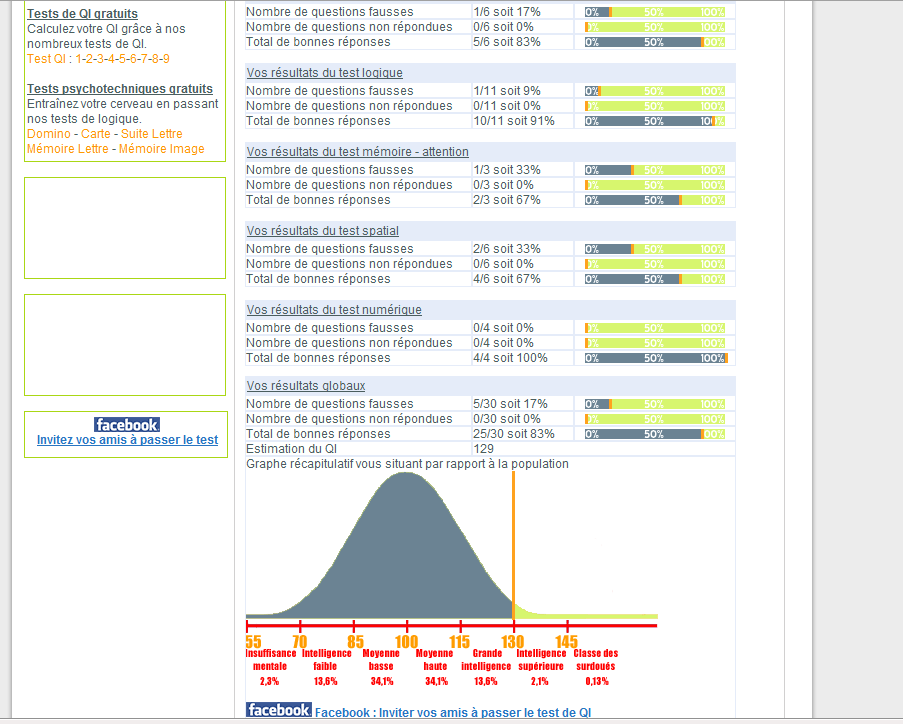
Task: Click the '130' axis label on the graph
Action: [x=513, y=642]
